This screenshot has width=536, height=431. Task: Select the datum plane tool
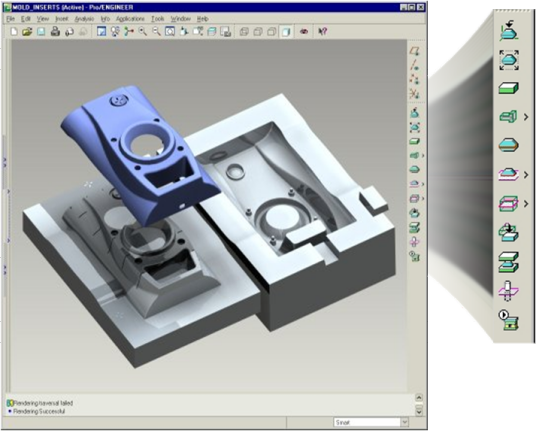pos(415,51)
